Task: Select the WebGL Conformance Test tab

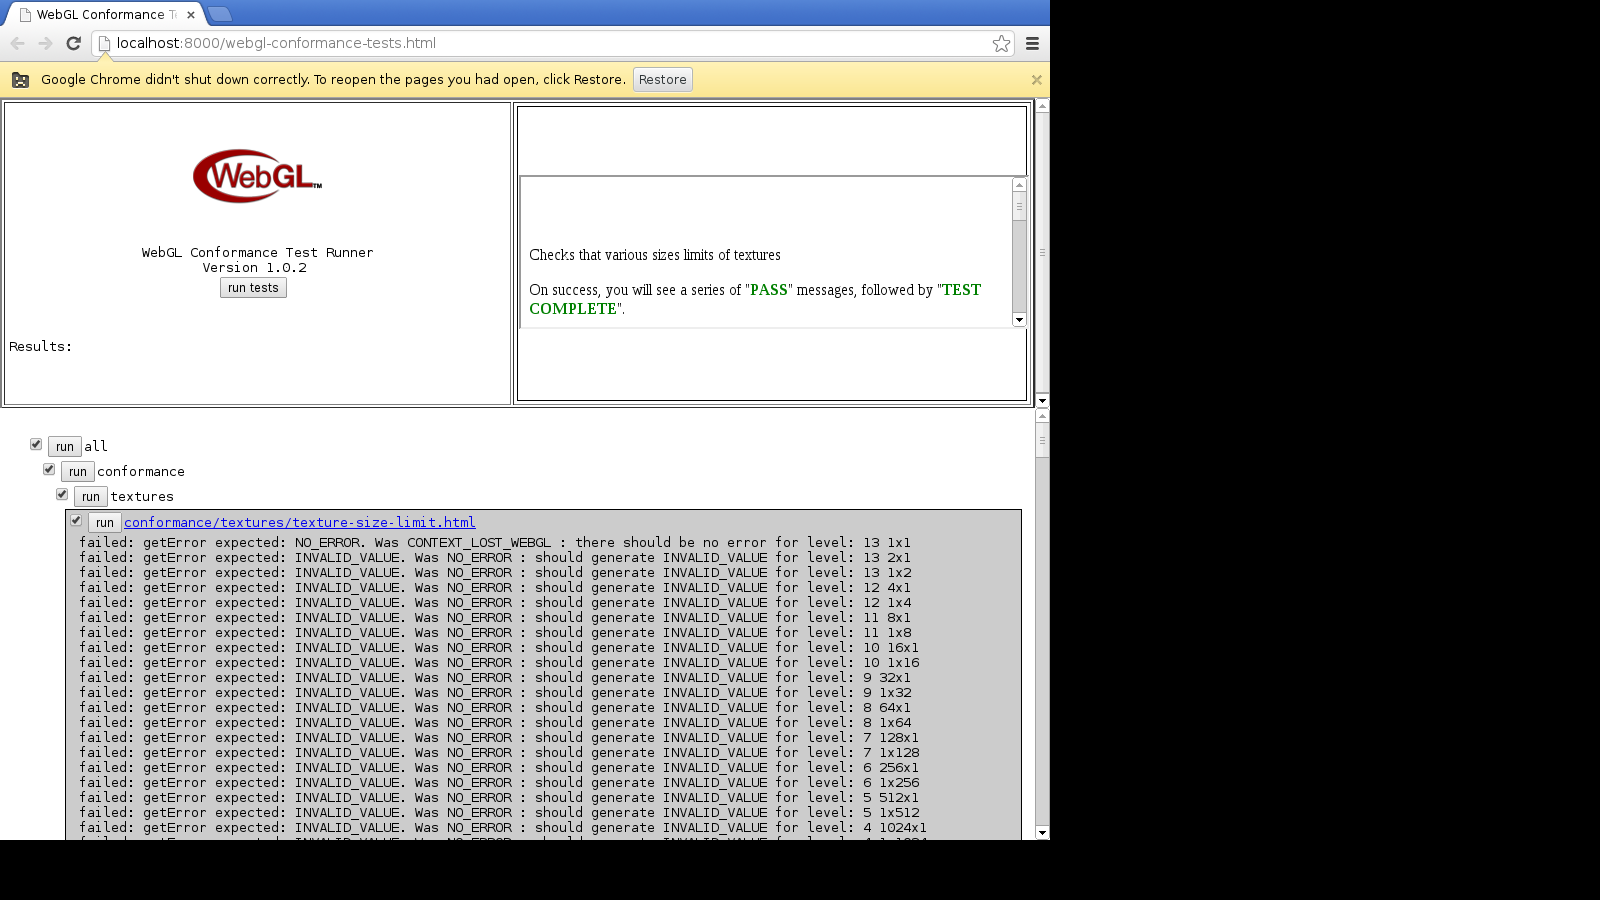Action: (x=100, y=15)
